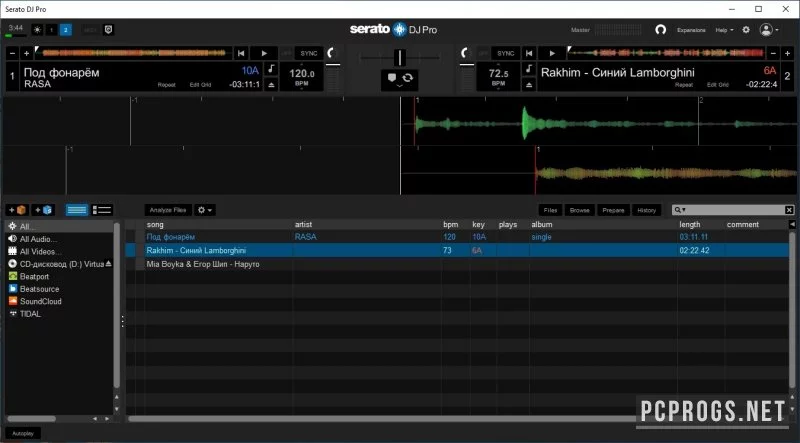Jump to start of deck 2 track
Screen dimensions: 800x443
click(x=529, y=53)
